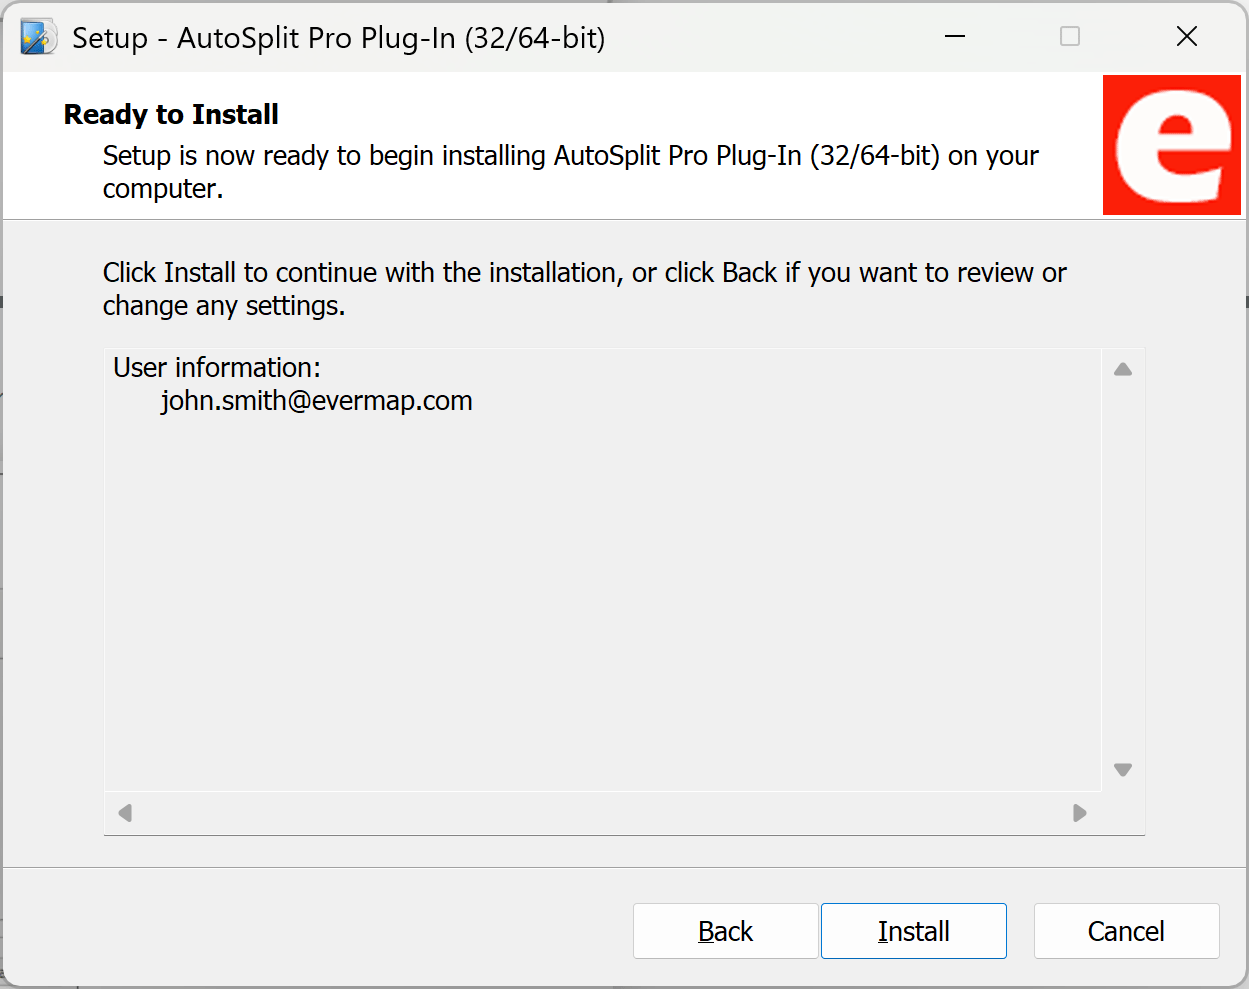Click the red EverMap 'e' logo
Image resolution: width=1249 pixels, height=989 pixels.
tap(1171, 145)
